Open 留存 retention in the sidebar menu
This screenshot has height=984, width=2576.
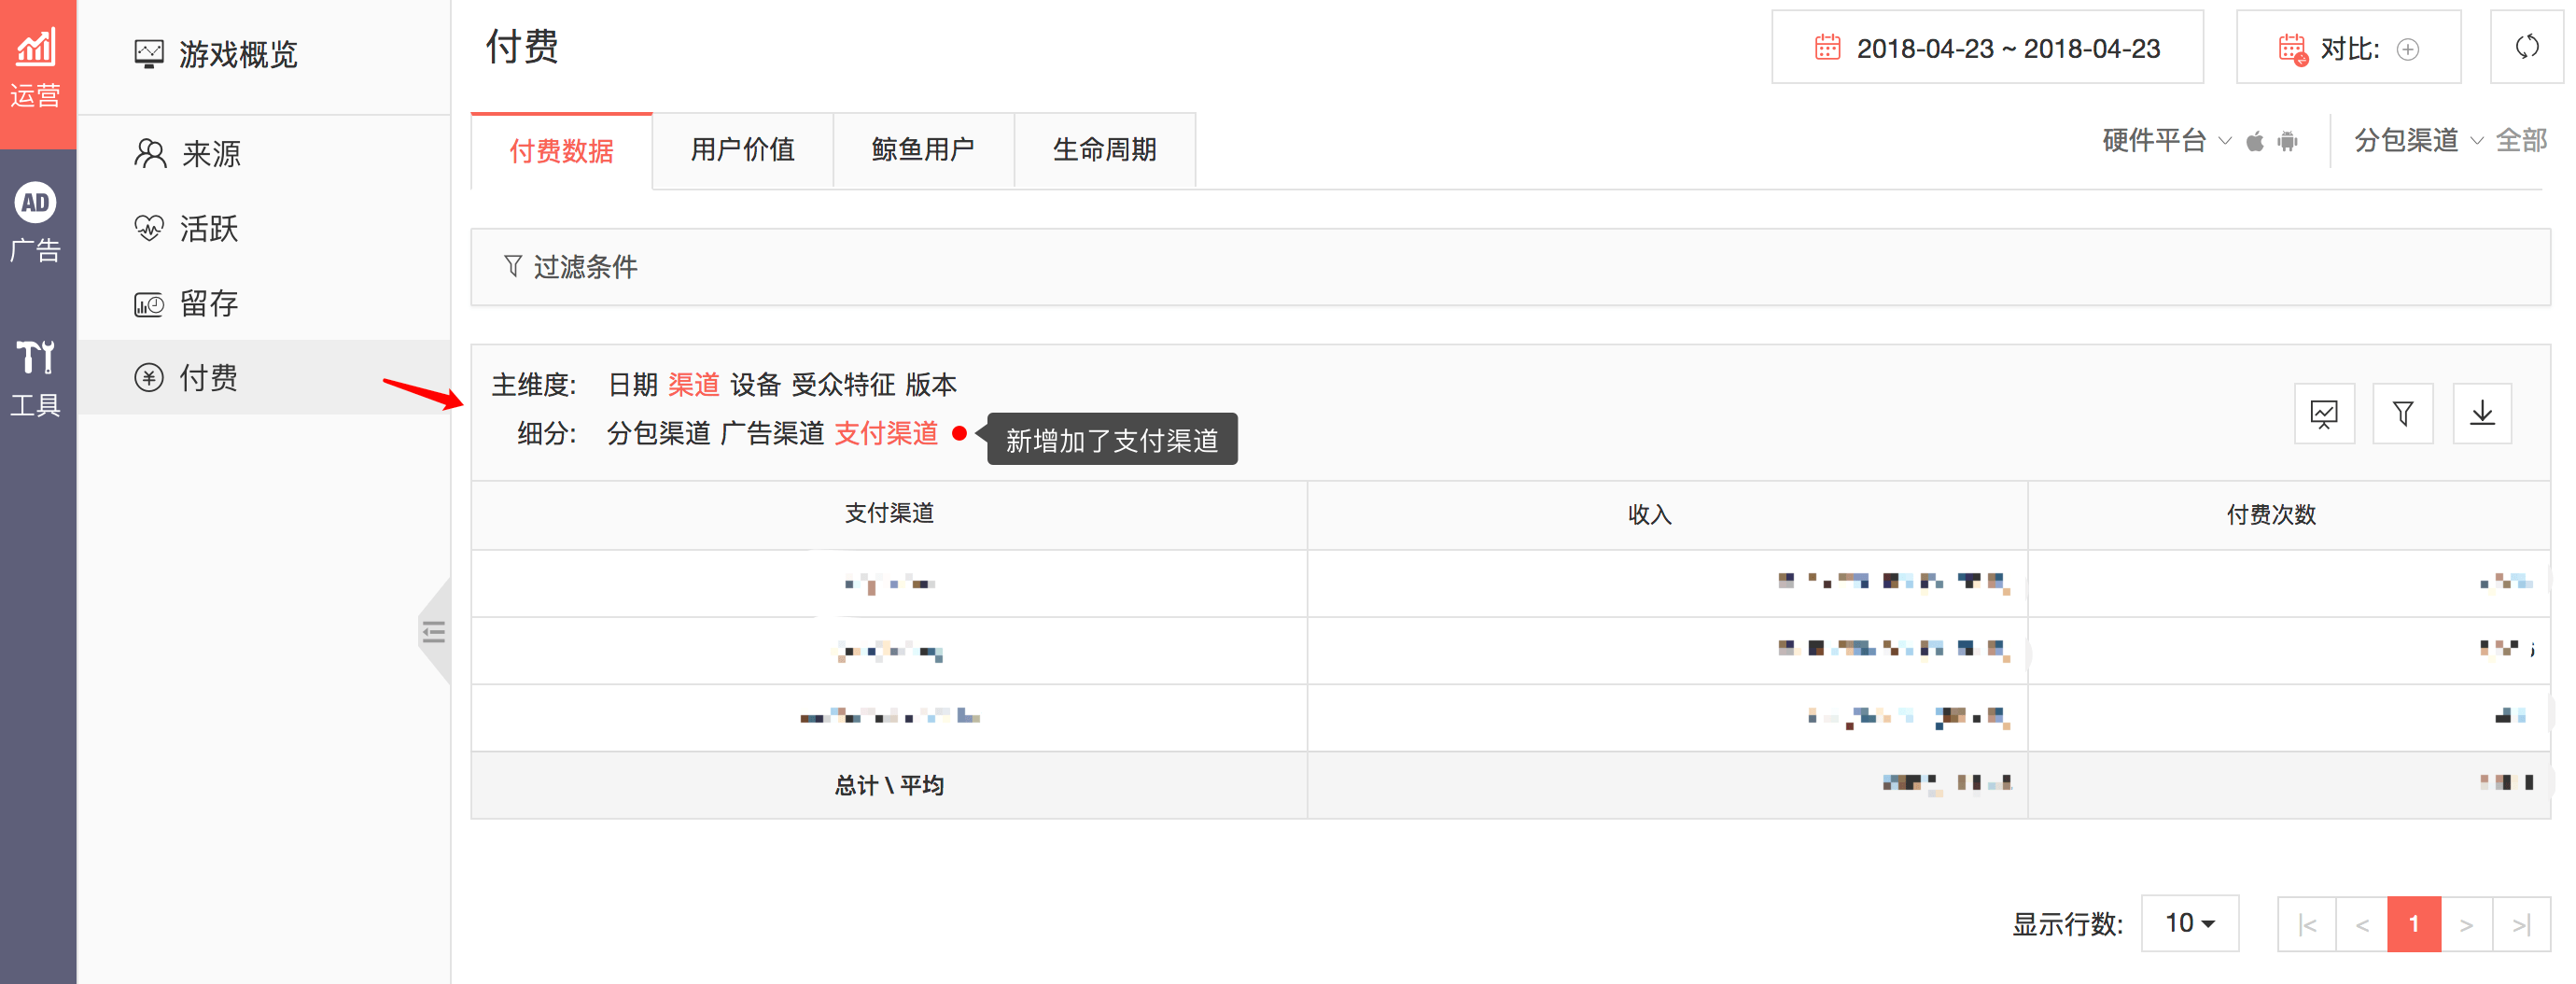208,304
